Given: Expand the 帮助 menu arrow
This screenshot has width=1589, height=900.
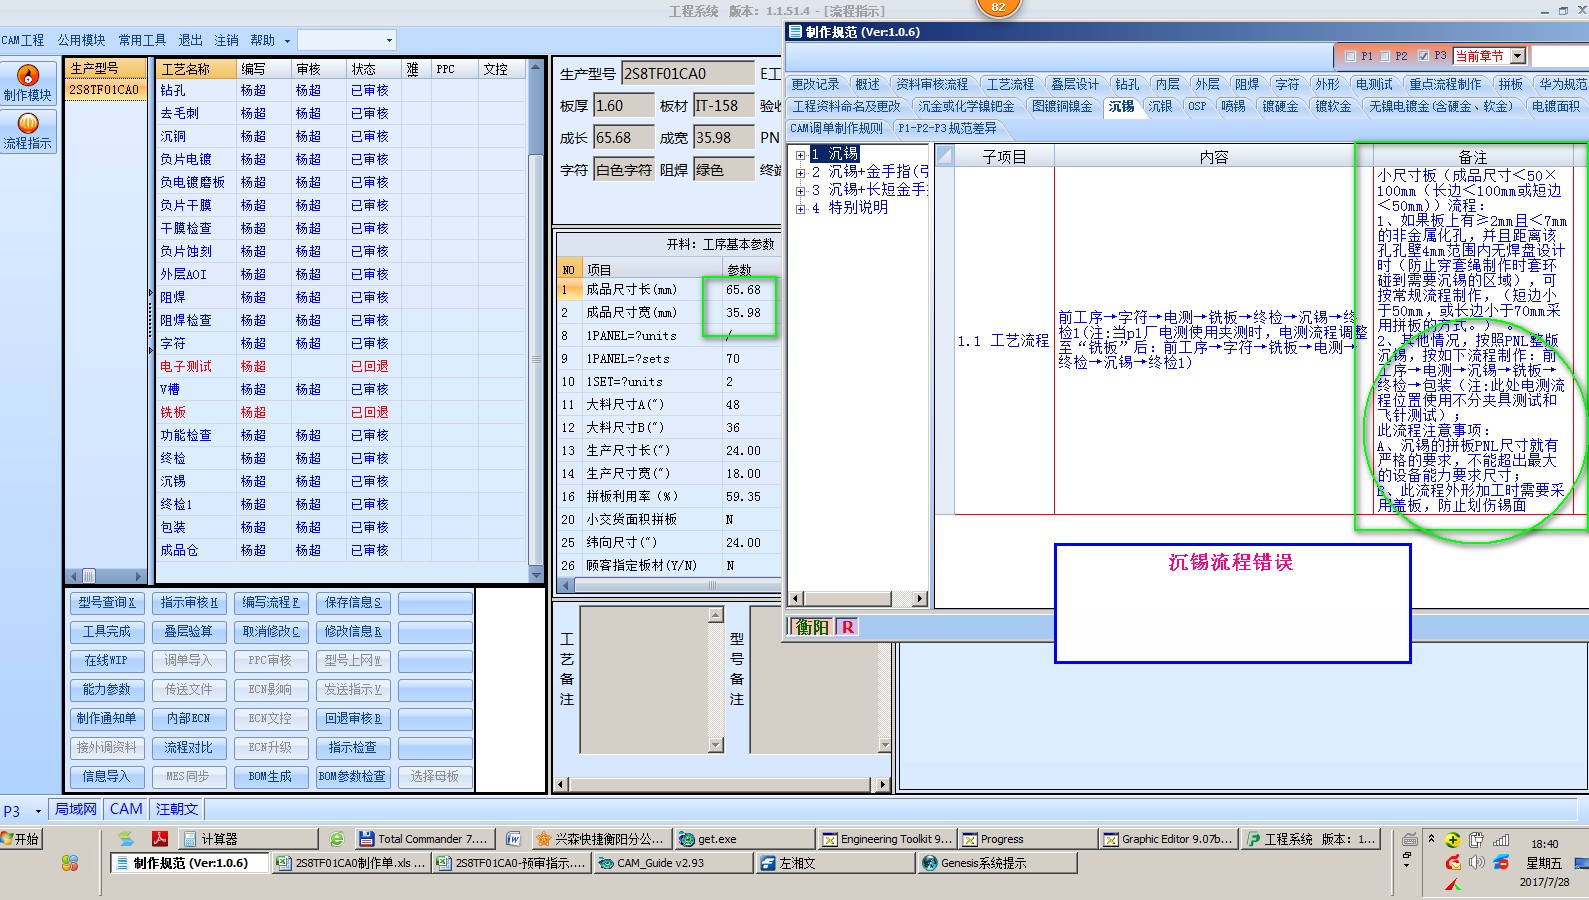Looking at the screenshot, I should coord(287,41).
